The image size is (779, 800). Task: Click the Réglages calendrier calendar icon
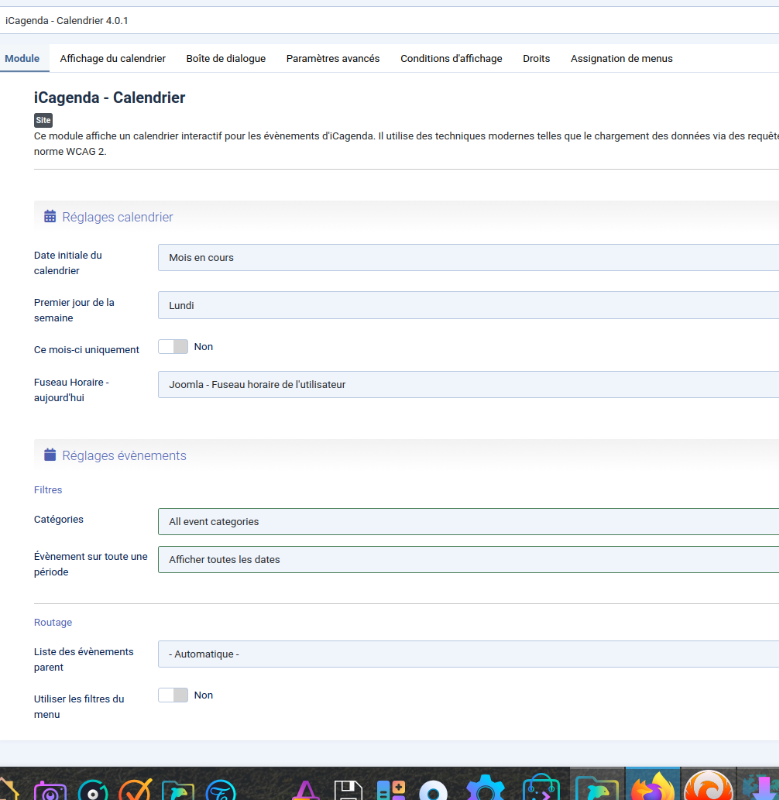click(x=50, y=217)
